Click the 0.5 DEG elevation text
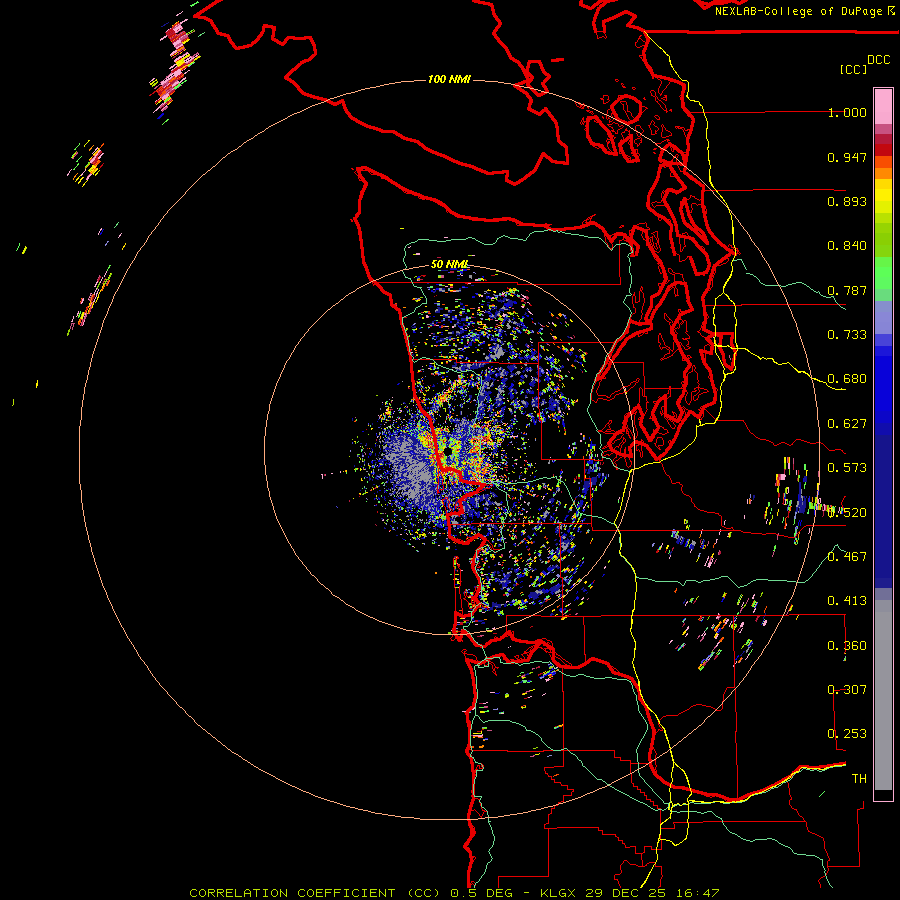The image size is (900, 900). [x=482, y=893]
